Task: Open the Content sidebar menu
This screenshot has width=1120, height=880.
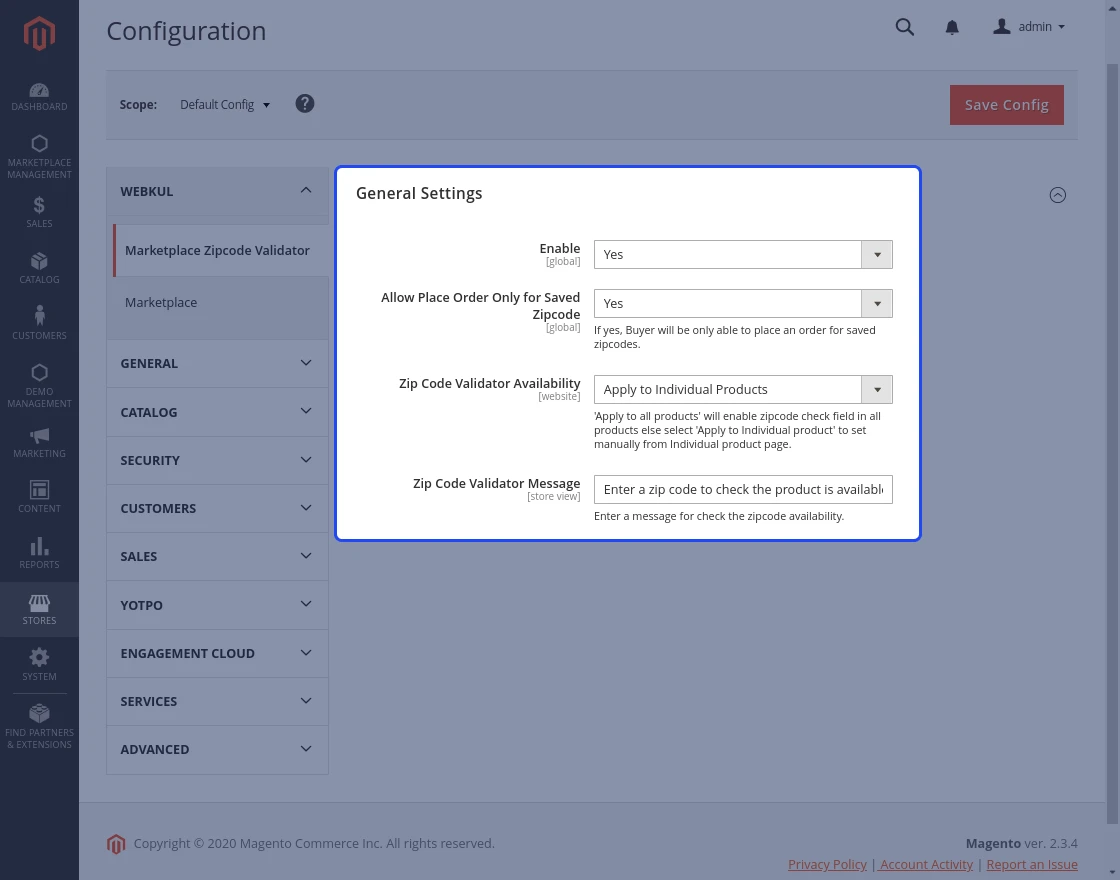Action: (39, 497)
